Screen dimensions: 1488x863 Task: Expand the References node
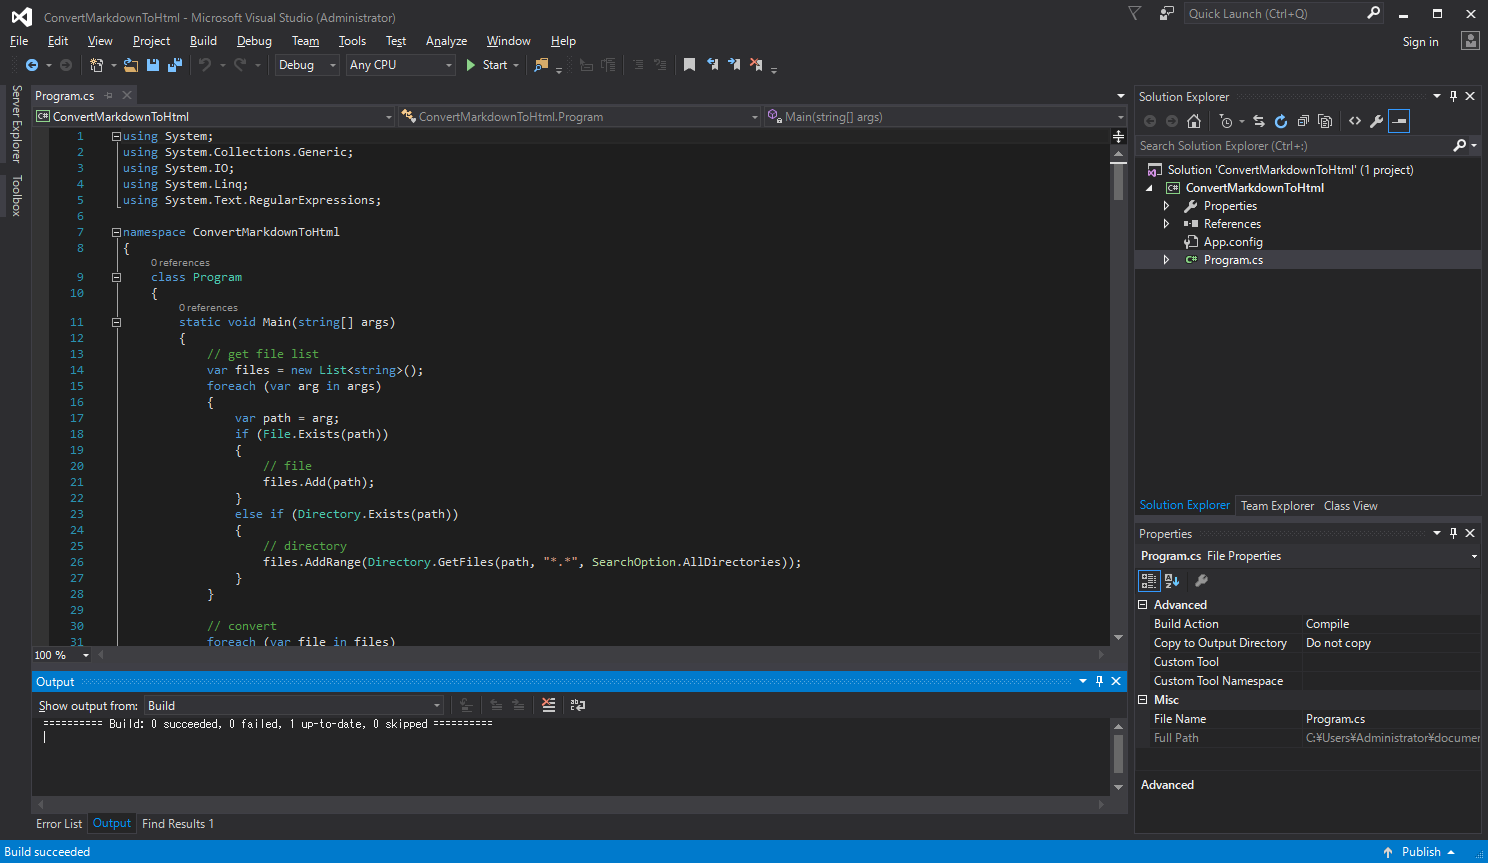1166,224
